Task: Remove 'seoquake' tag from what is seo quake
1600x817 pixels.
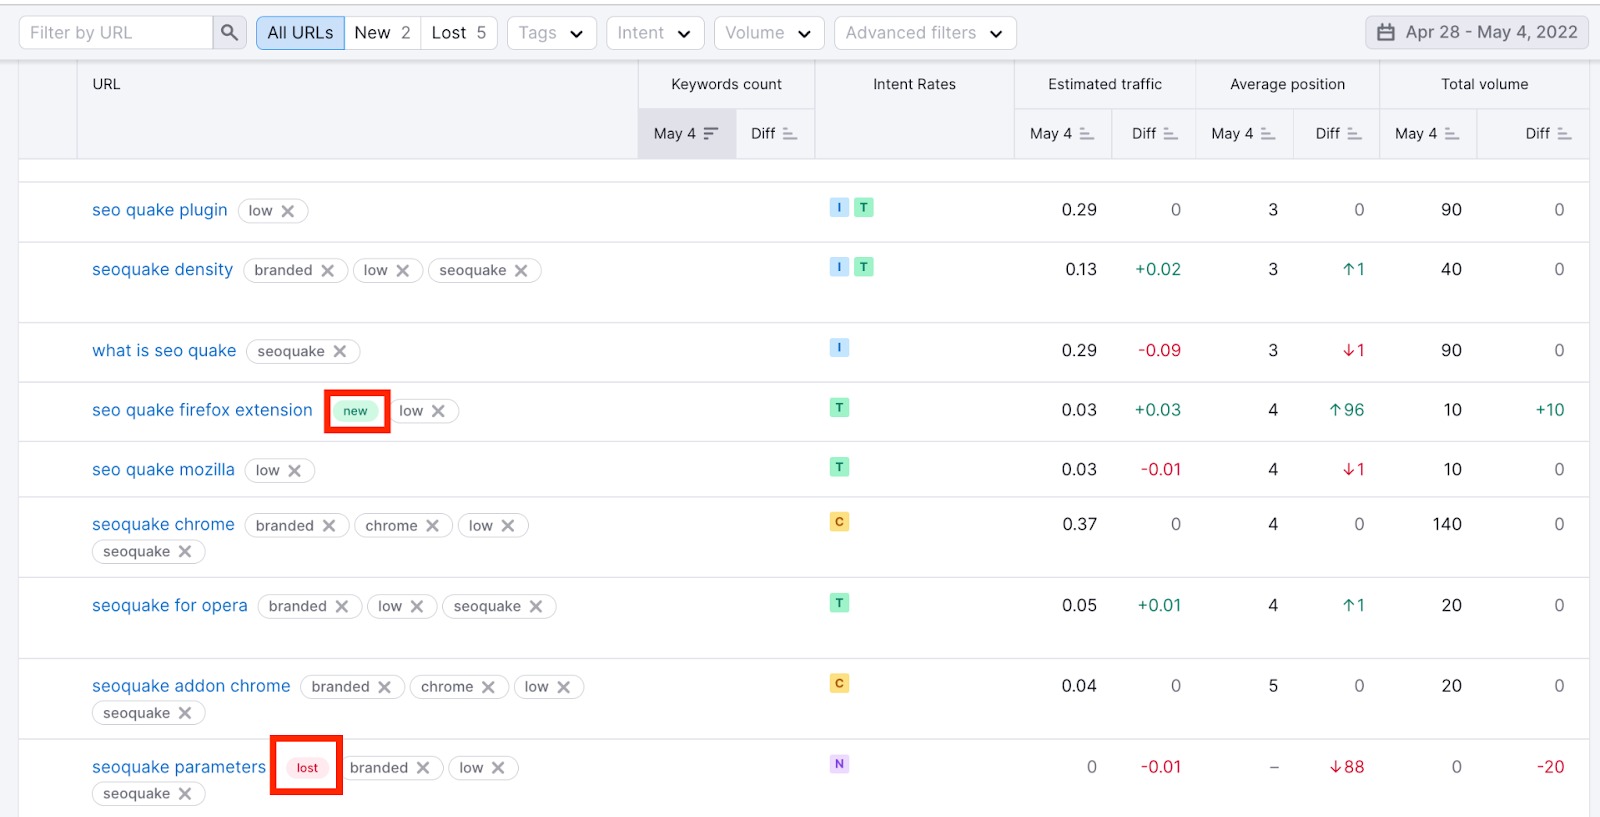Action: pos(340,351)
